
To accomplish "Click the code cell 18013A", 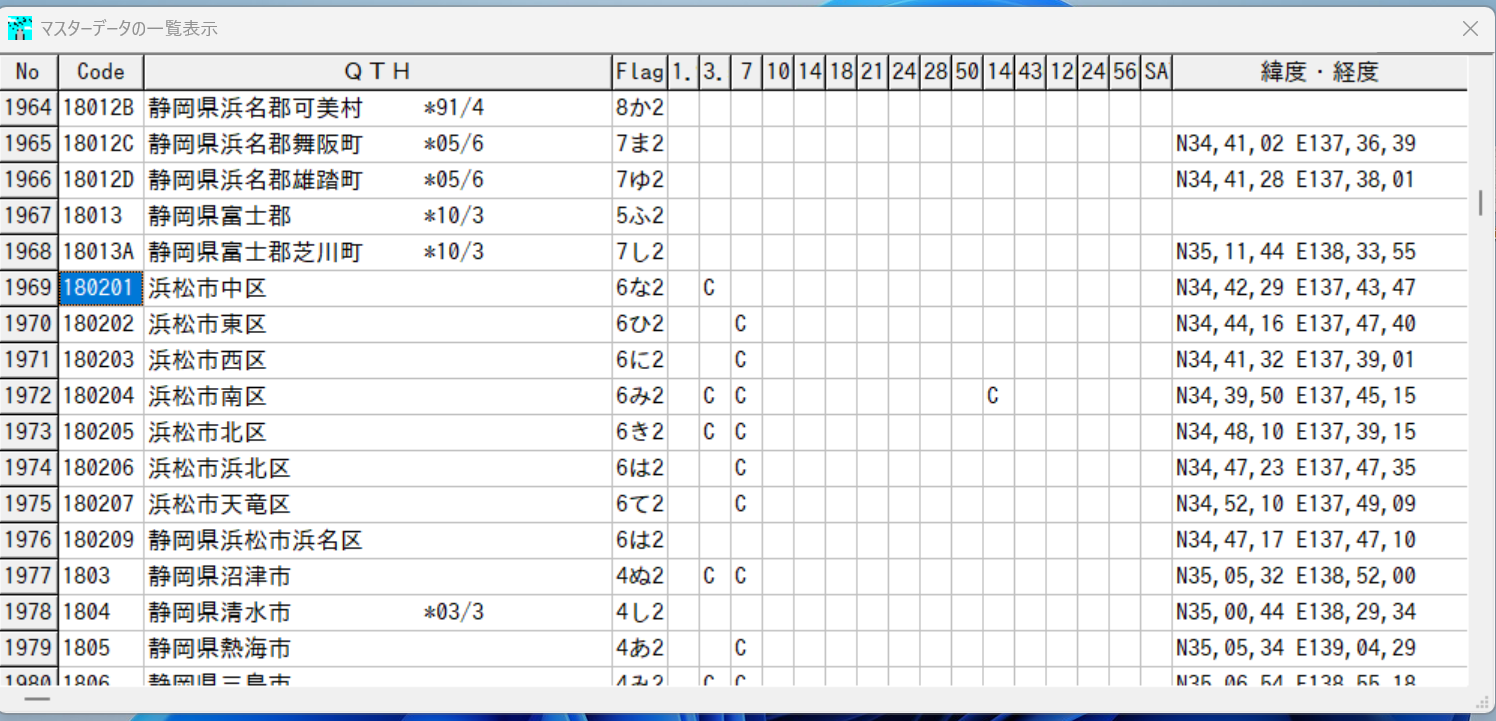I will [x=100, y=252].
